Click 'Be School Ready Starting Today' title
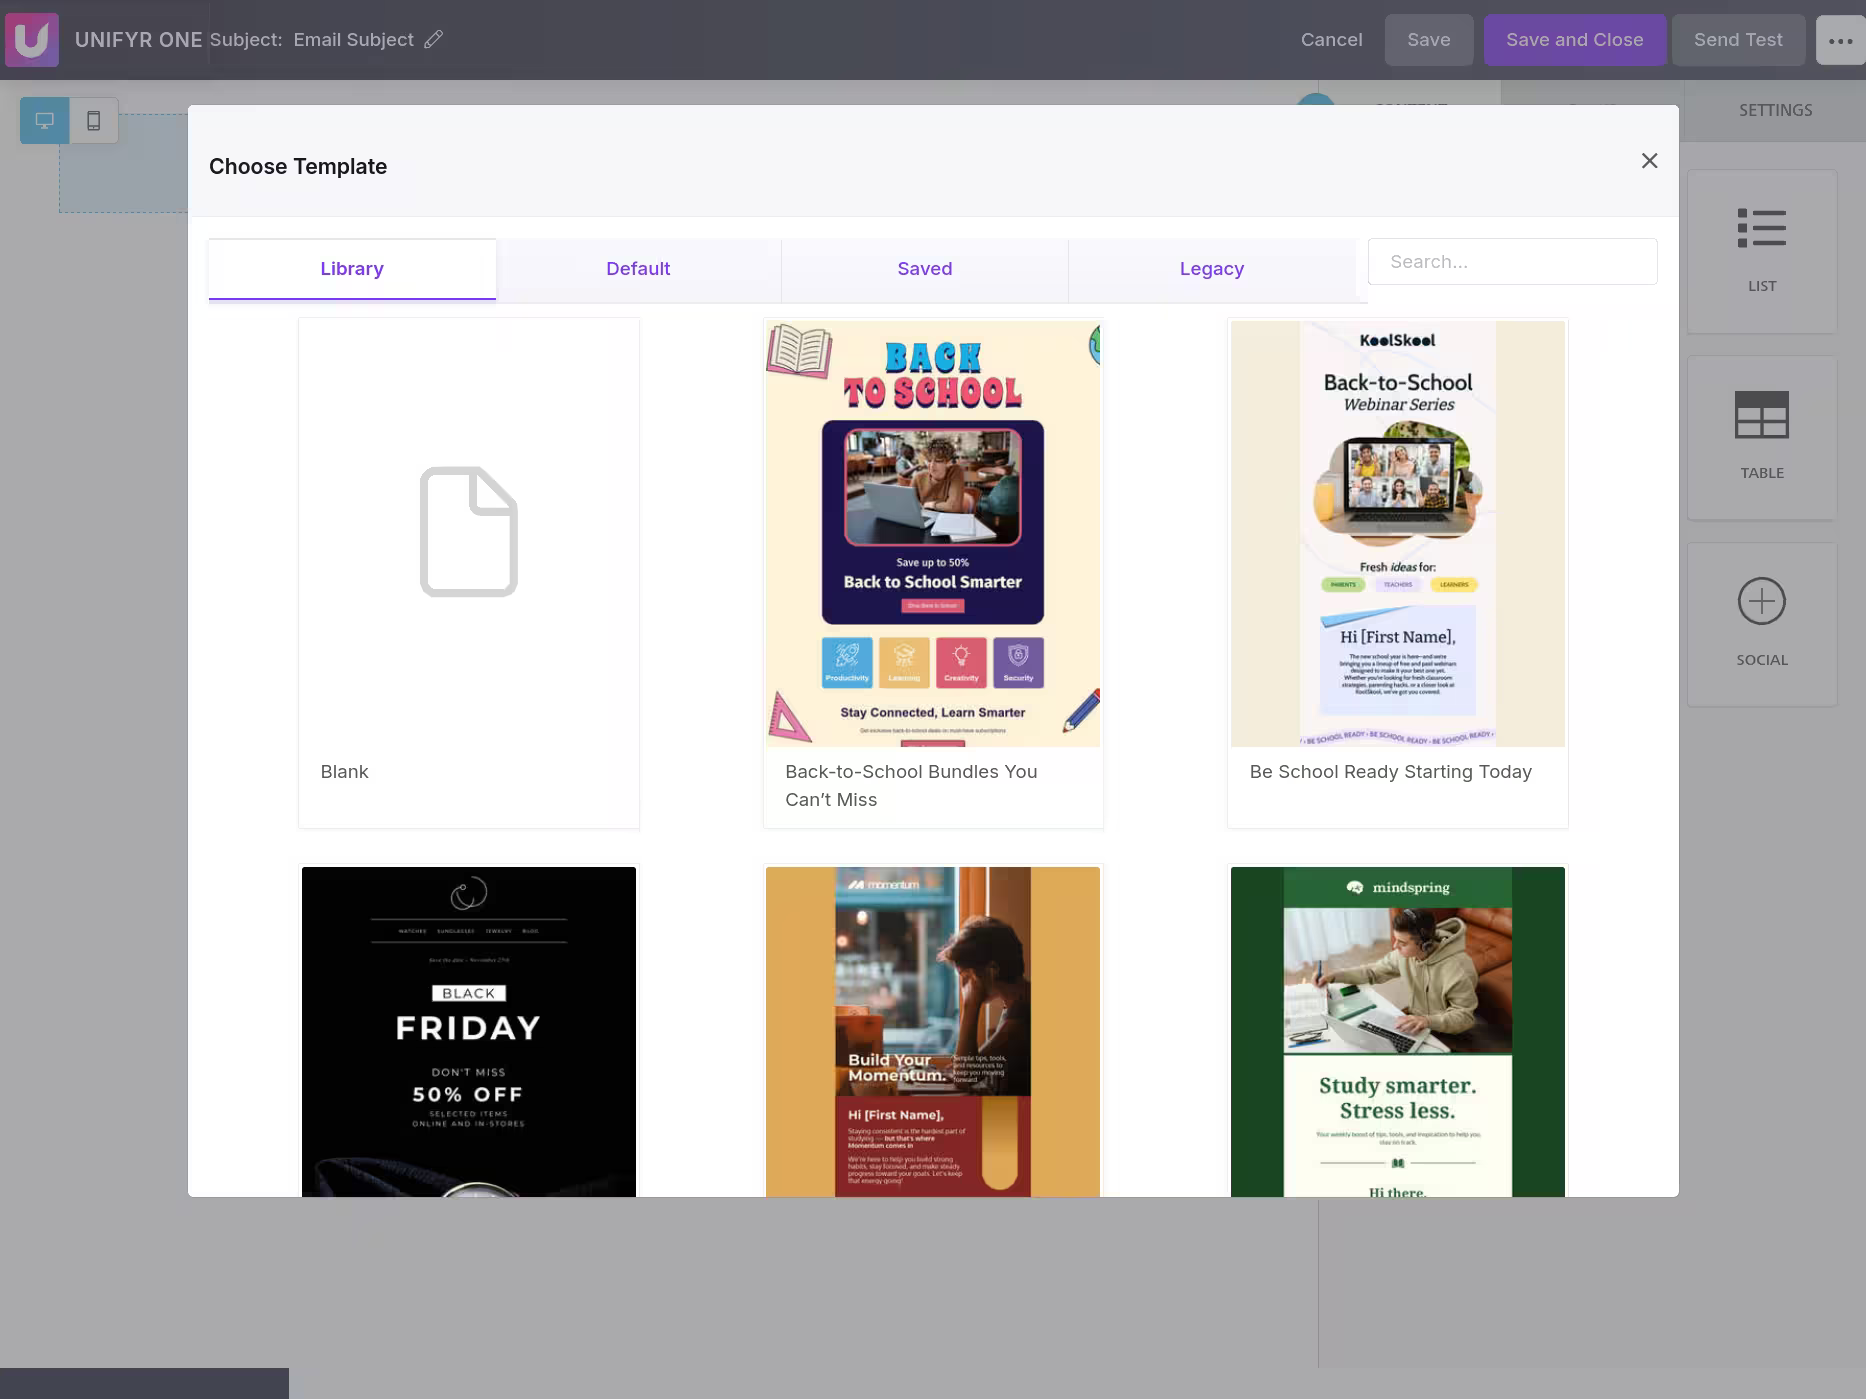This screenshot has width=1866, height=1400. coord(1391,772)
